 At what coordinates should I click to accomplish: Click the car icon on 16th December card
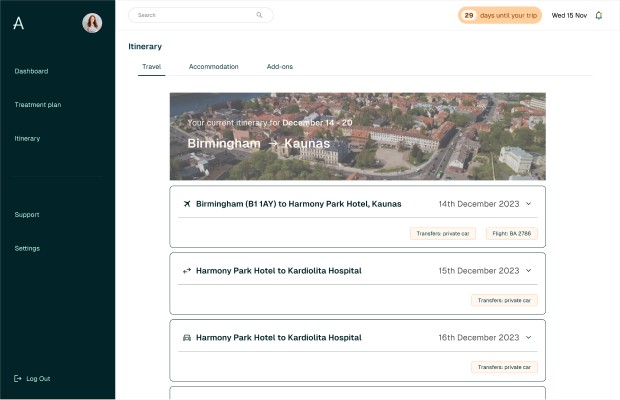tap(187, 338)
